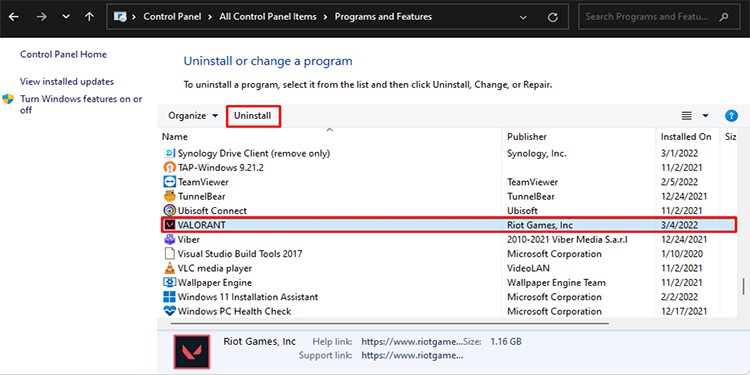Select the Windows 11 Installation Assistant icon

click(169, 297)
